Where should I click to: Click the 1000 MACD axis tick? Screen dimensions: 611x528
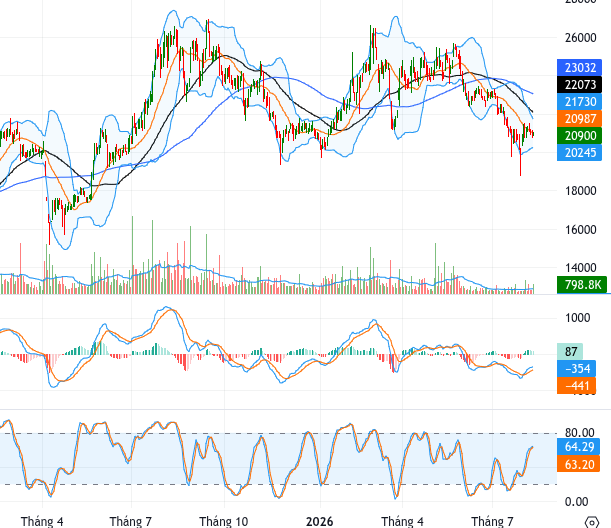click(x=577, y=318)
